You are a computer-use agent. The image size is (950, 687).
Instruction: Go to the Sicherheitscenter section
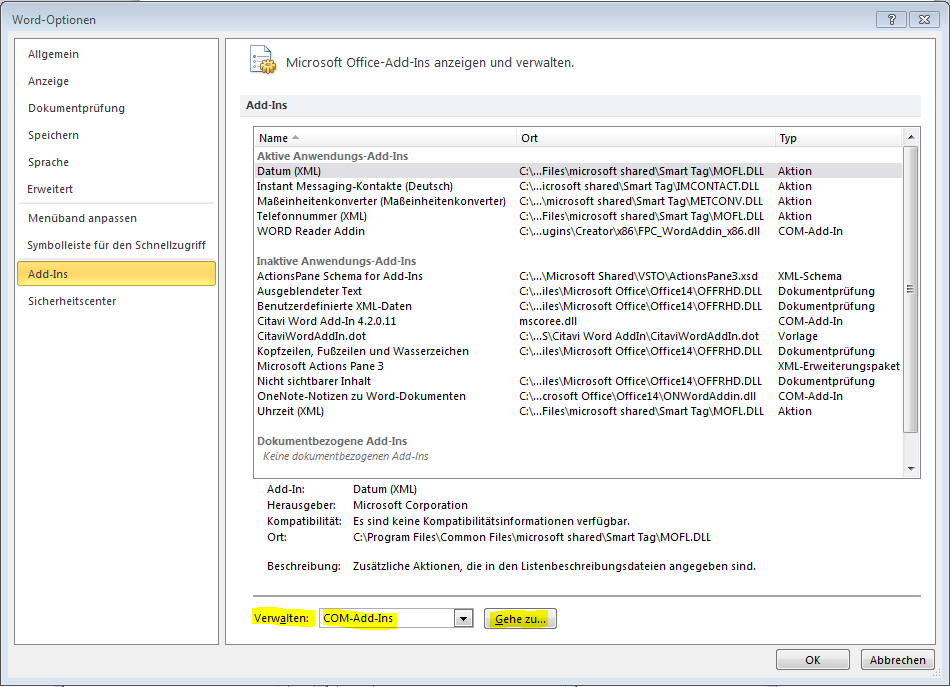tap(72, 301)
